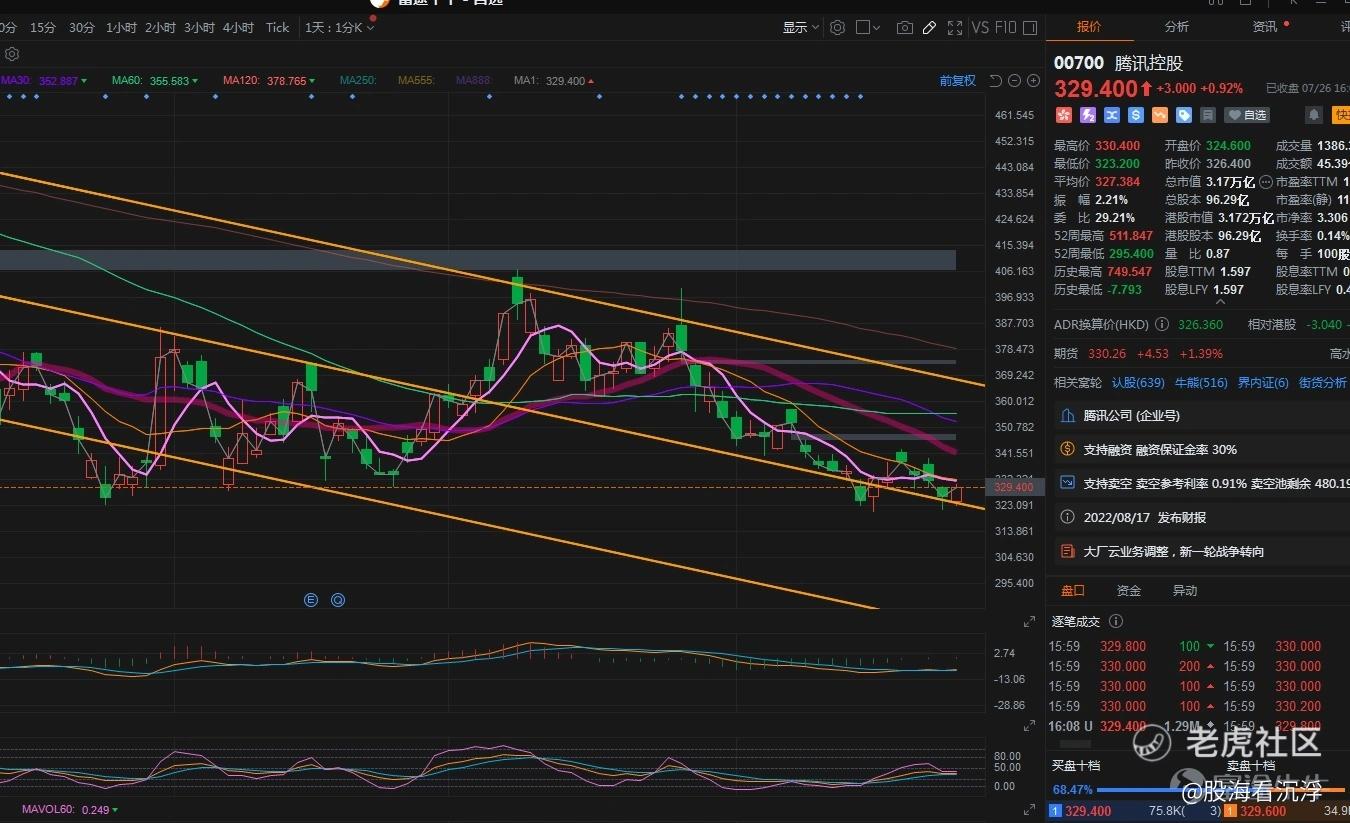Open the 资讯 news tab

point(1265,27)
